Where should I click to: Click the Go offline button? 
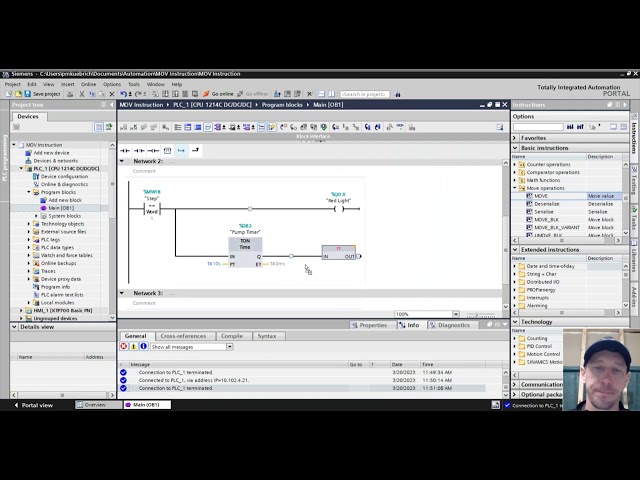coord(253,94)
